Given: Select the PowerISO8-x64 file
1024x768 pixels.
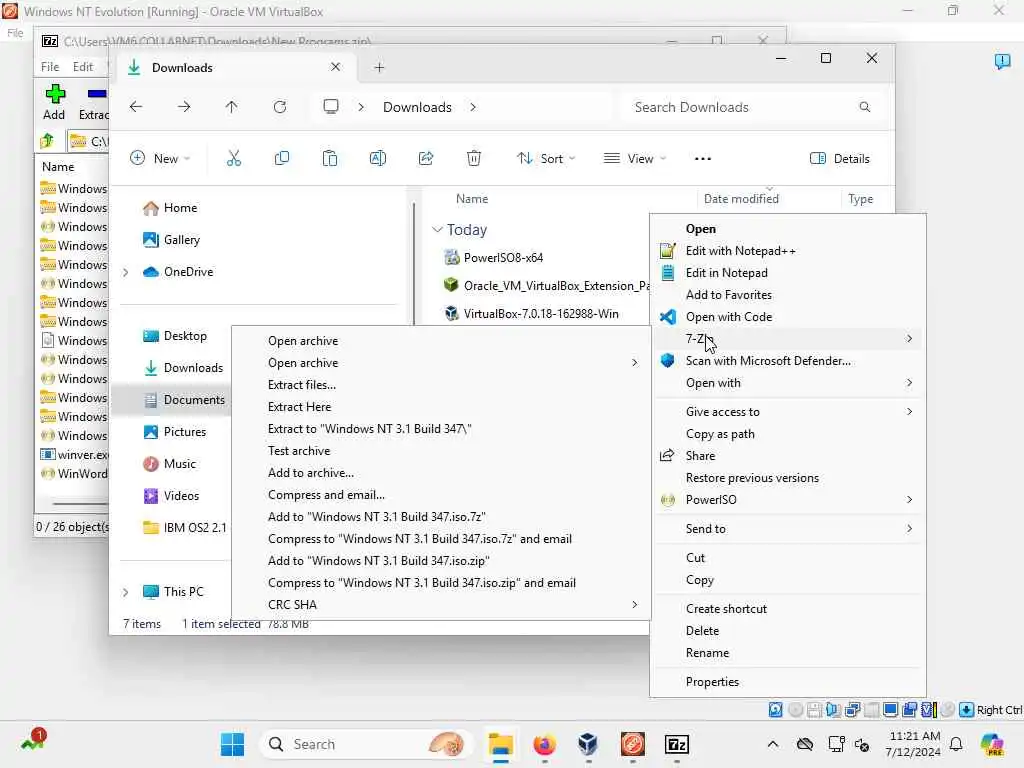Looking at the screenshot, I should (x=503, y=258).
